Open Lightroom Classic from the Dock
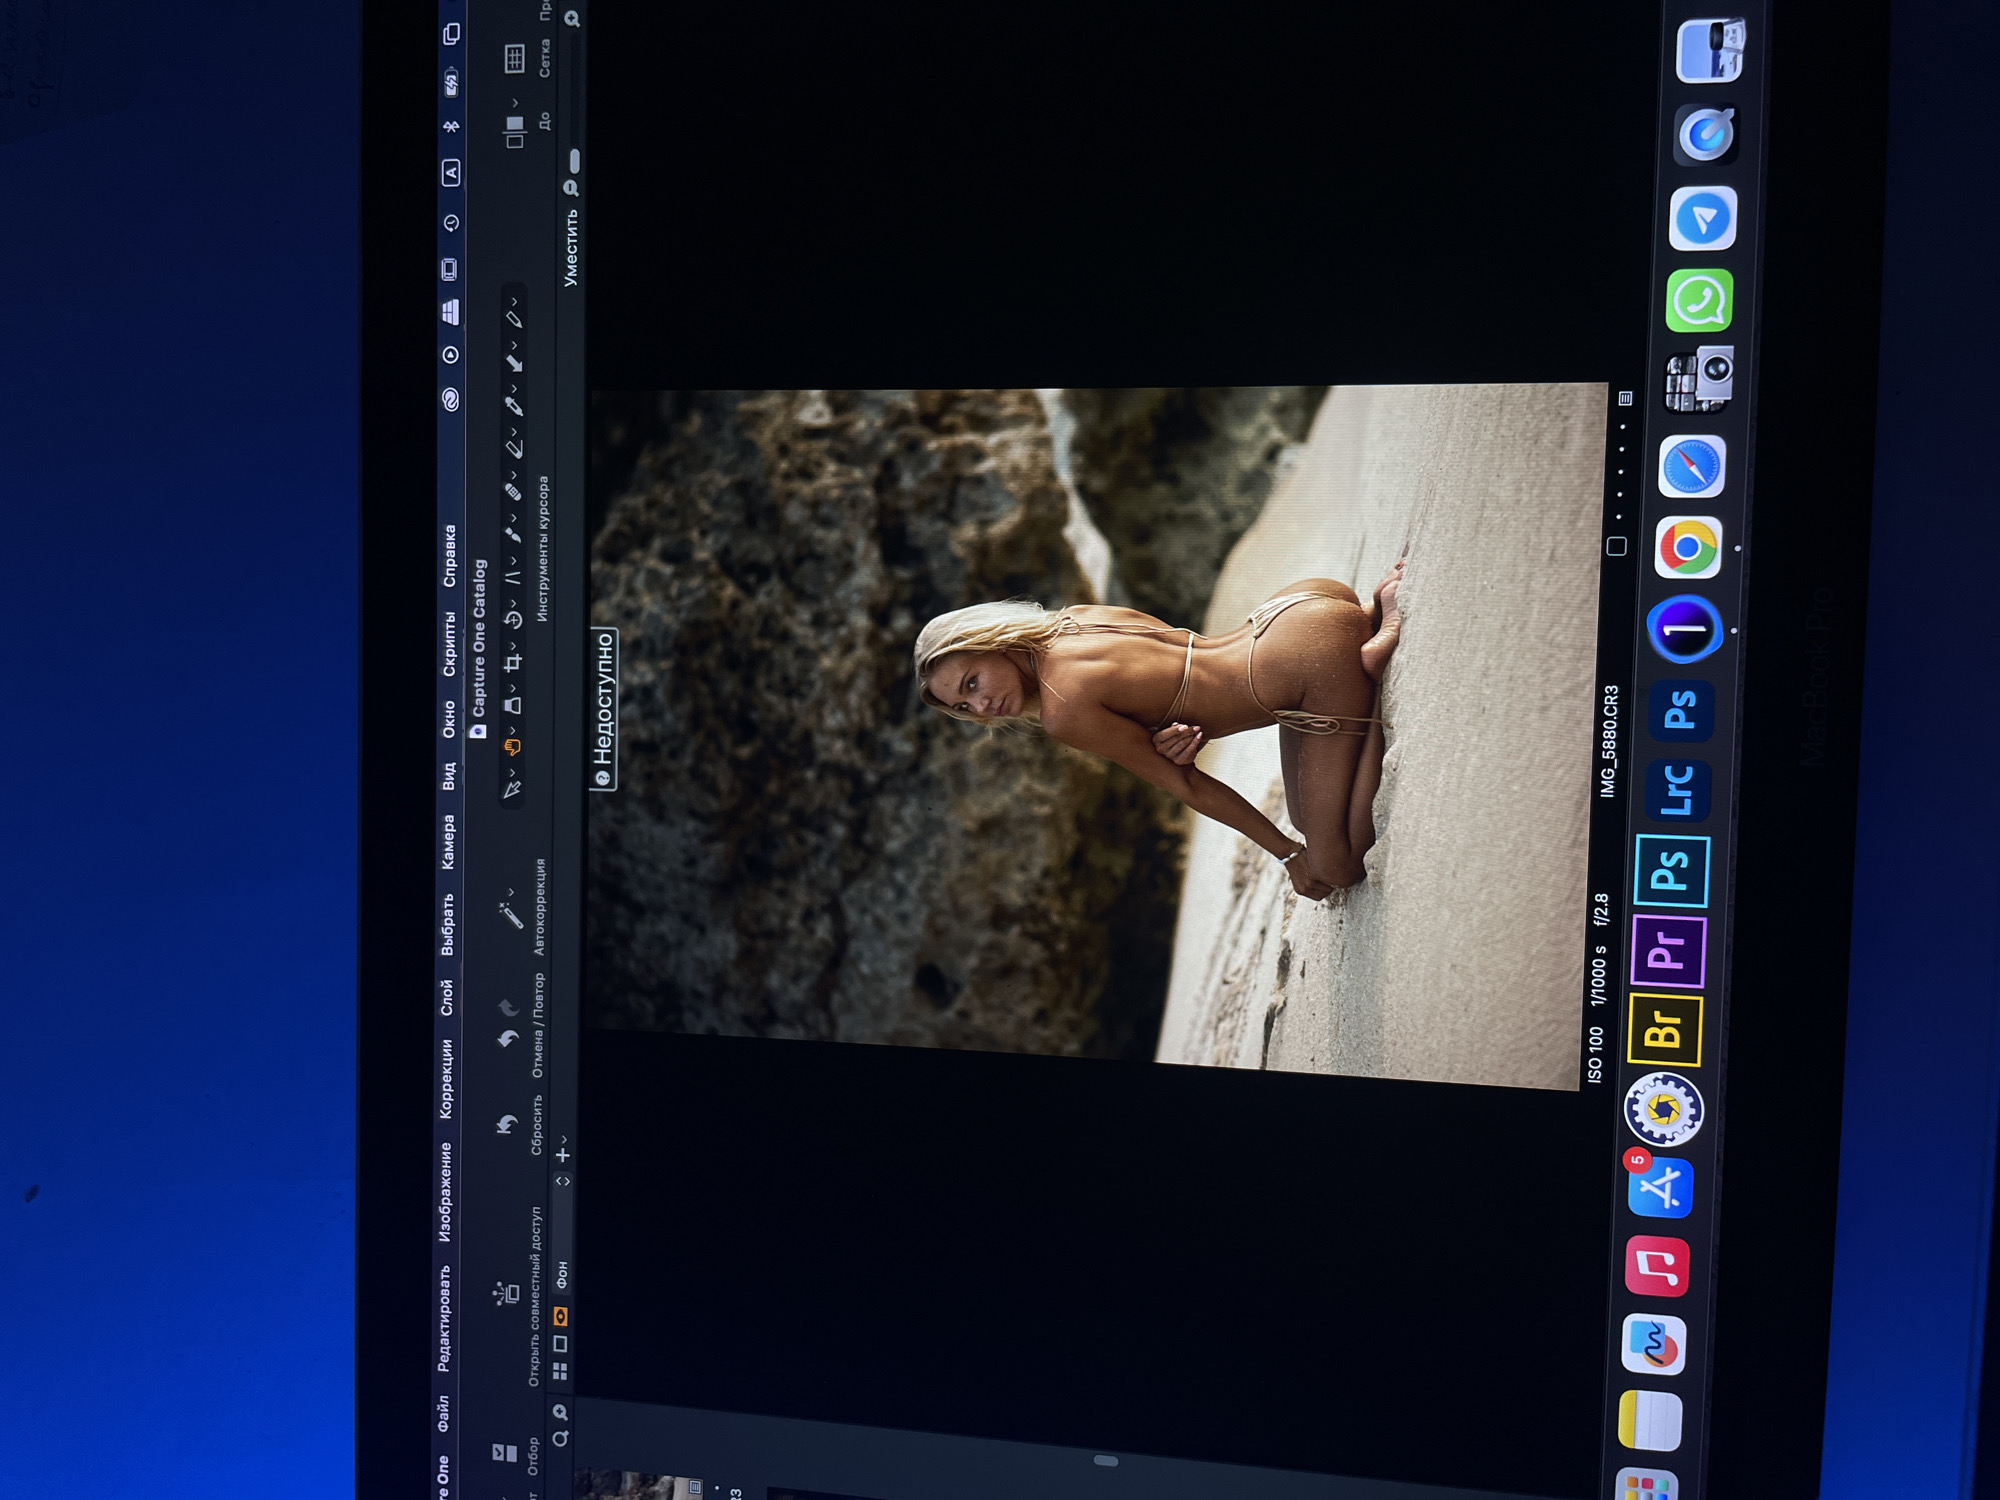Viewport: 2000px width, 1500px height. tap(1678, 790)
